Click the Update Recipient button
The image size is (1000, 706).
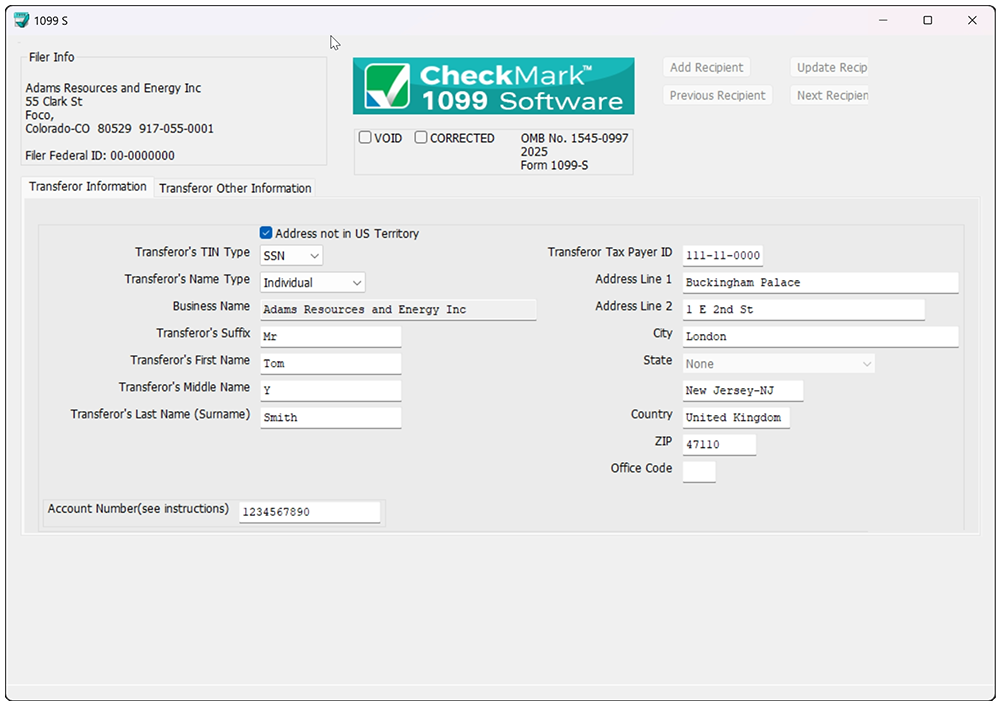[830, 68]
